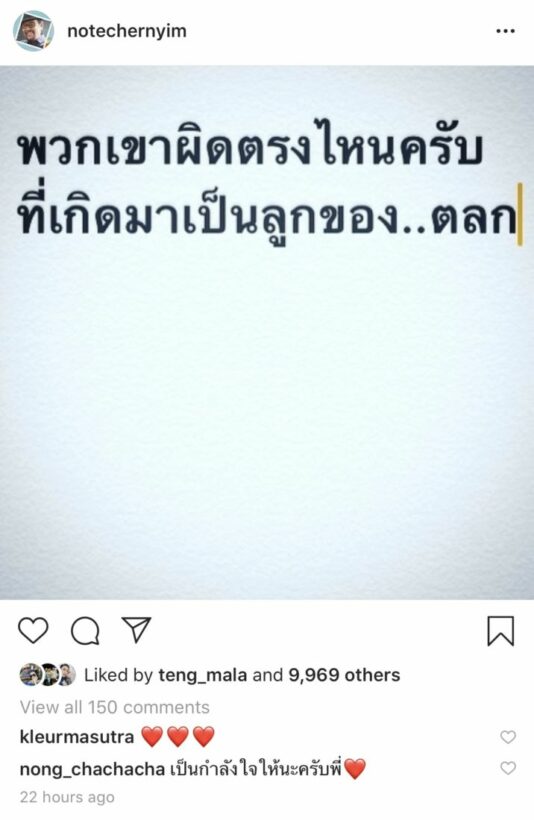This screenshot has height=820, width=534.
Task: Open nong_chachacha commenter profile
Action: coord(92,769)
